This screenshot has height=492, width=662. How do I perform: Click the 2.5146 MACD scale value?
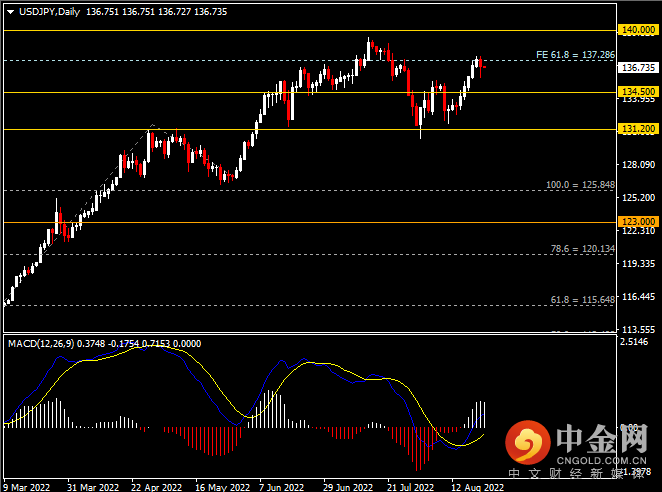point(637,342)
